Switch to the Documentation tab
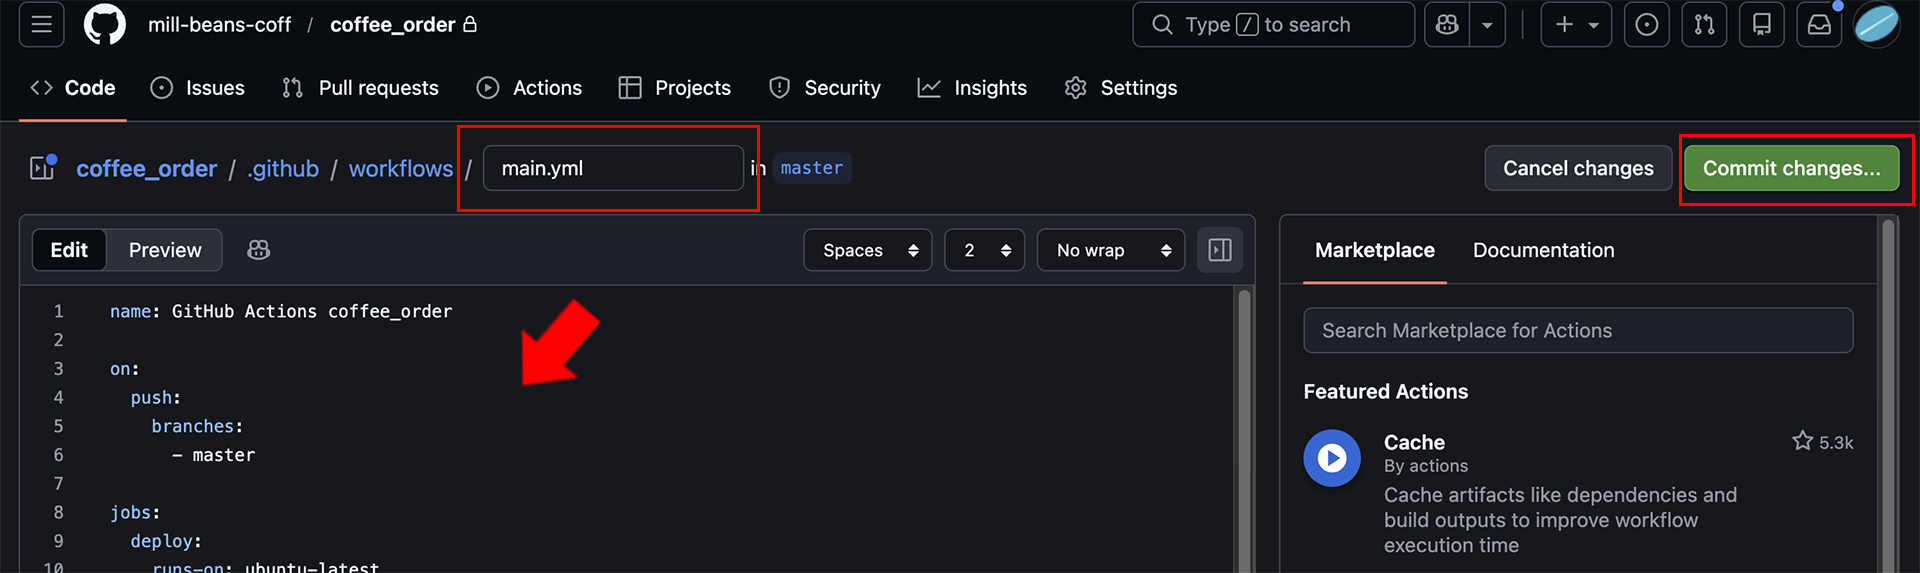Viewport: 1920px width, 573px height. click(1543, 250)
